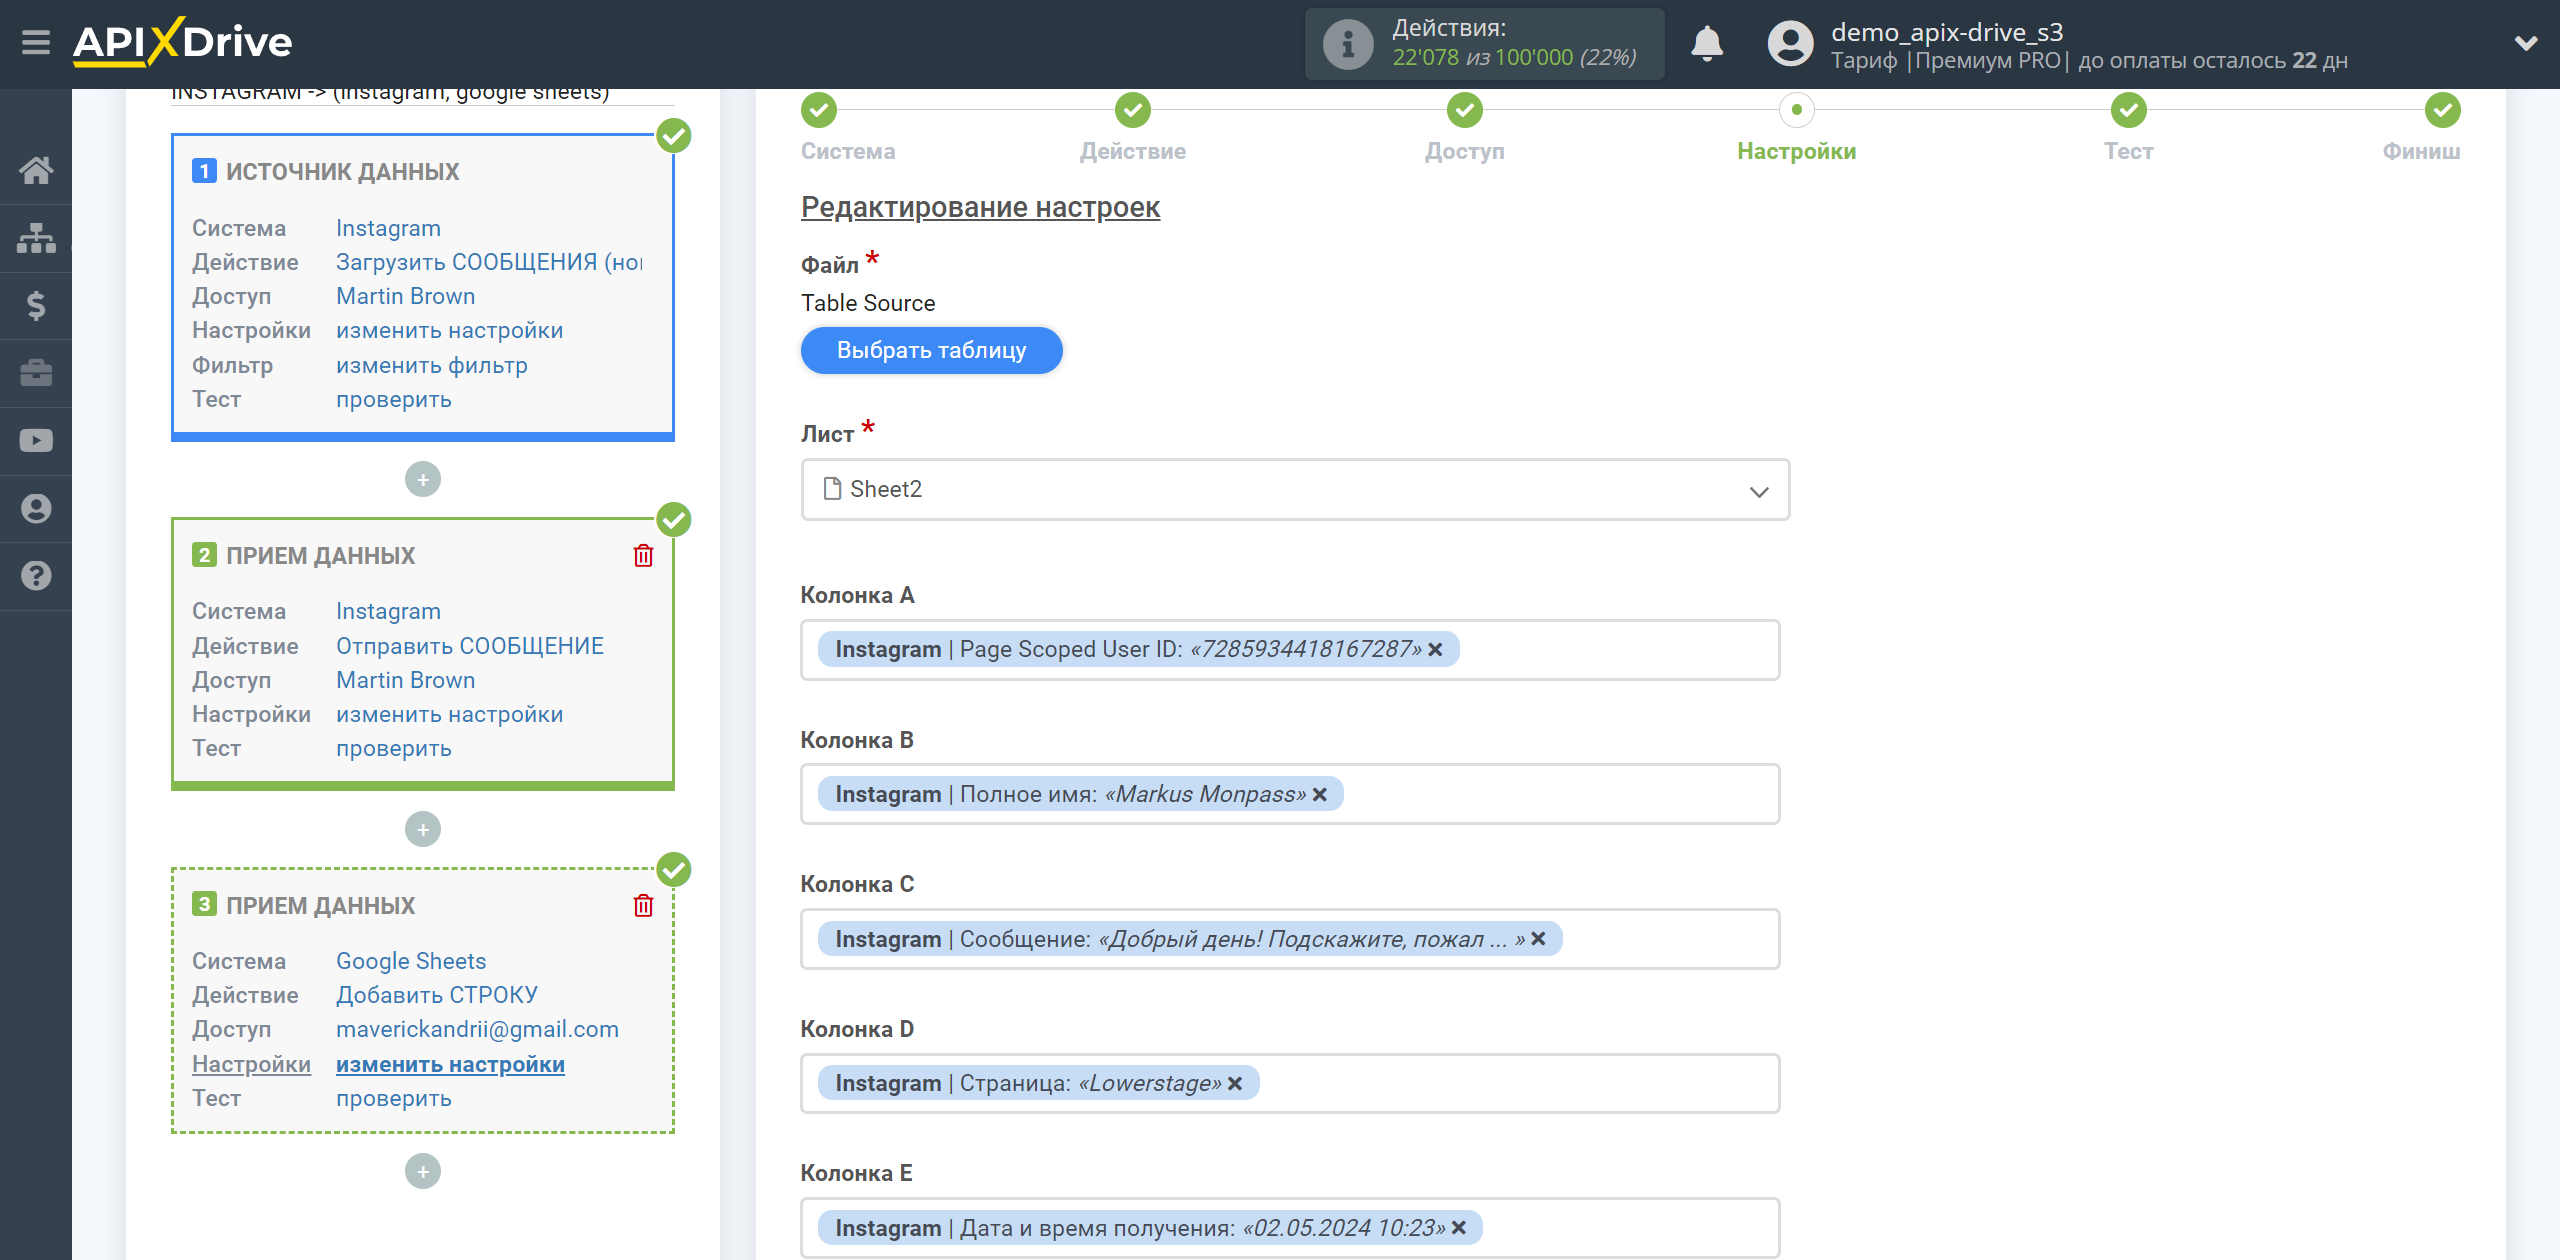Viewport: 2560px width, 1260px height.
Task: Open Google Sheets system link
Action: (x=411, y=961)
